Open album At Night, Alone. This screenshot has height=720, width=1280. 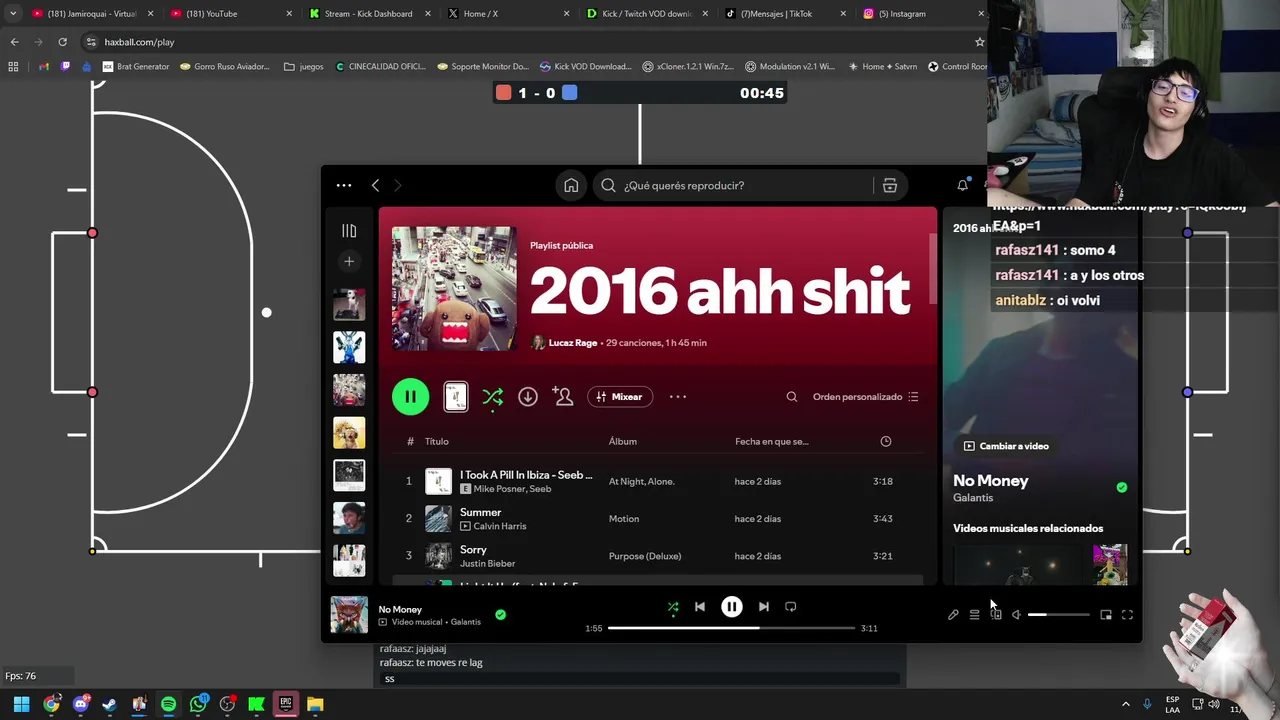641,481
